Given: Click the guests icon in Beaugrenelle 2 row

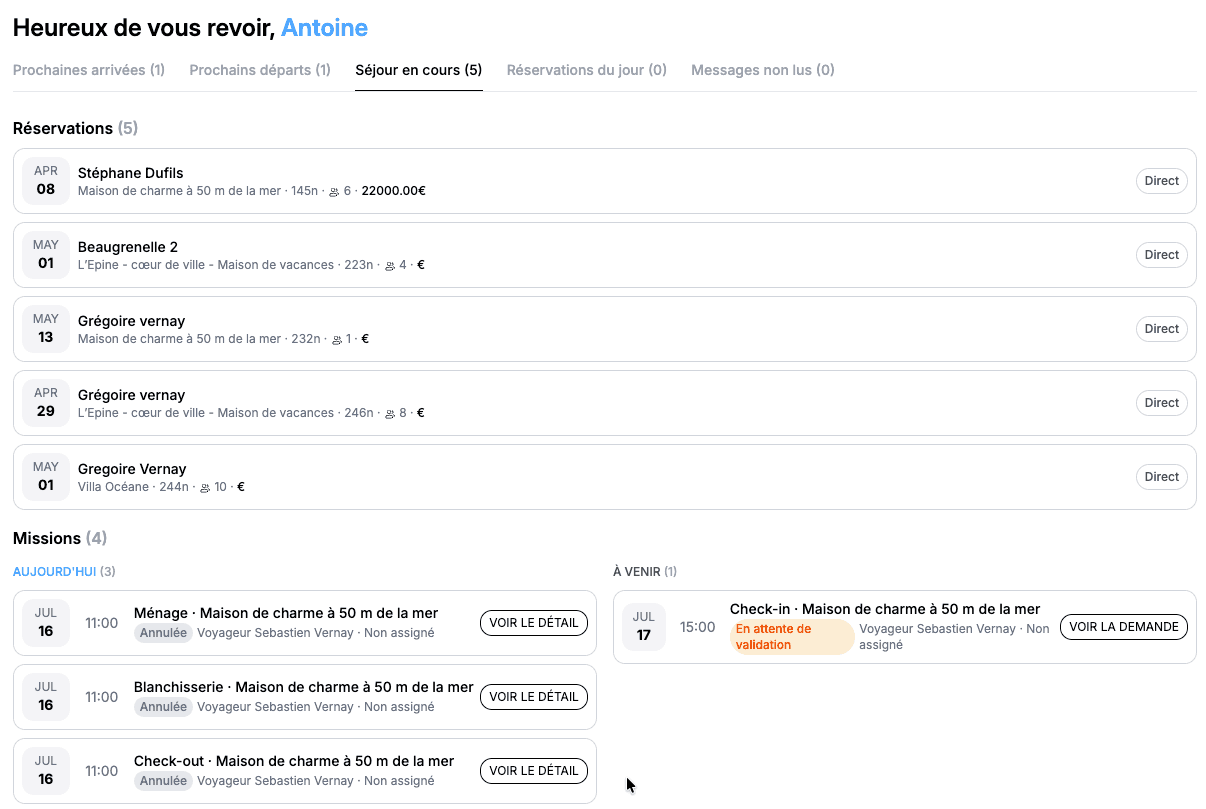Looking at the screenshot, I should pyautogui.click(x=390, y=265).
